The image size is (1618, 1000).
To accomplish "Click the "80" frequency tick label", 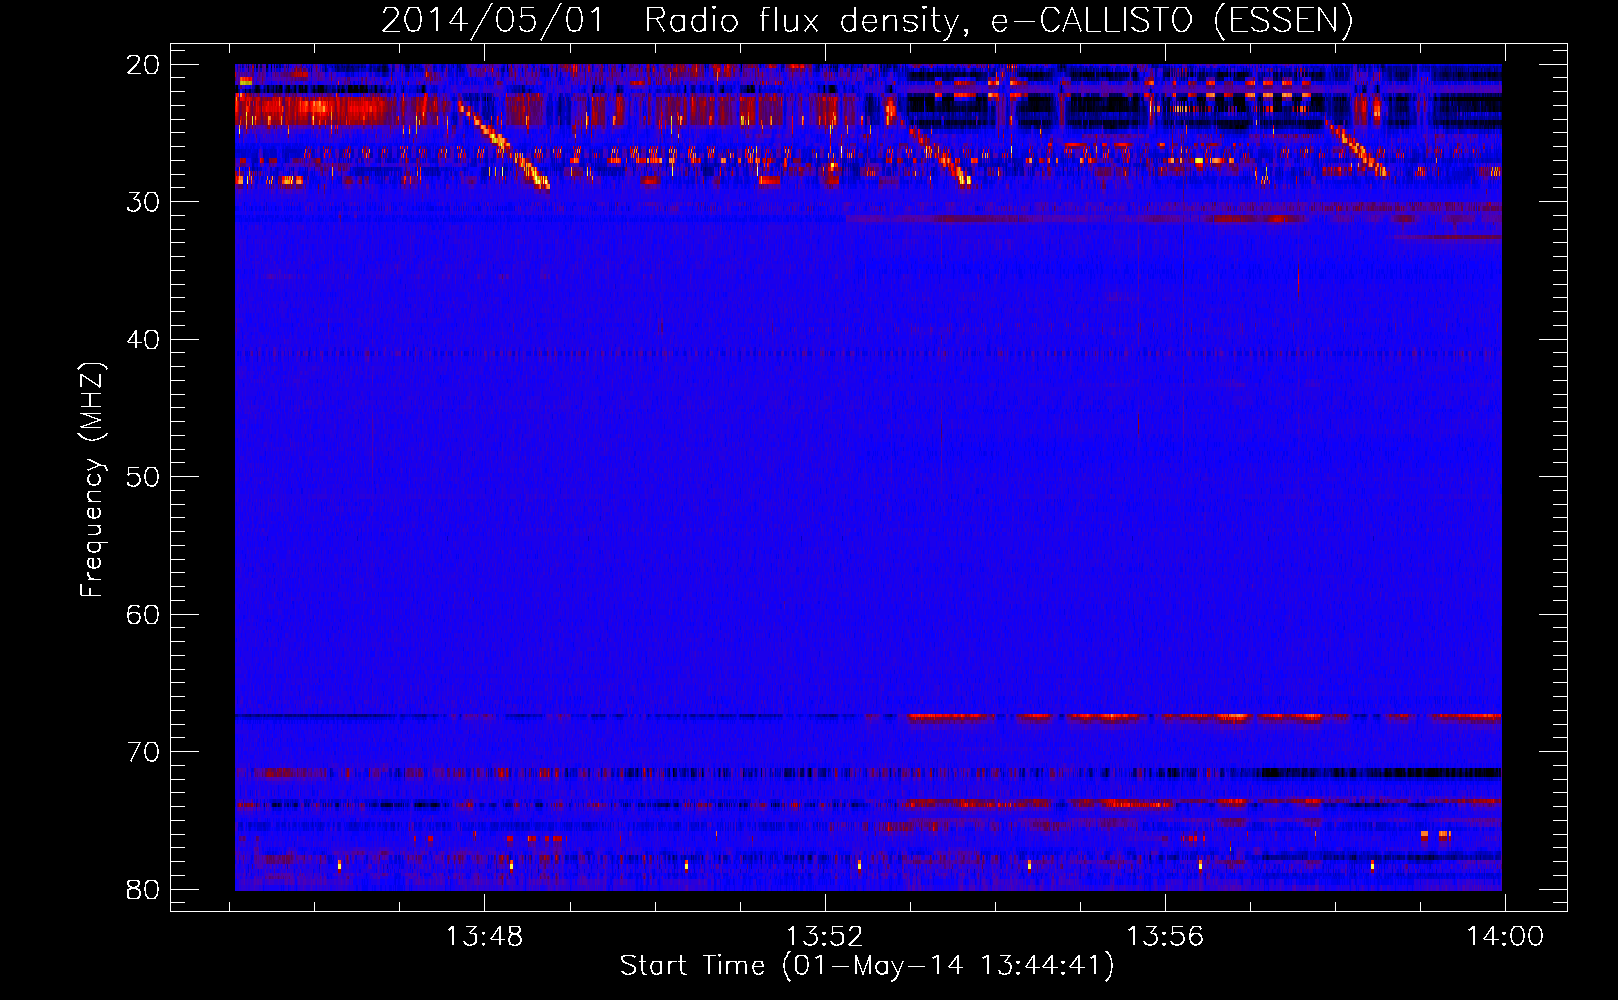I will click(x=144, y=889).
